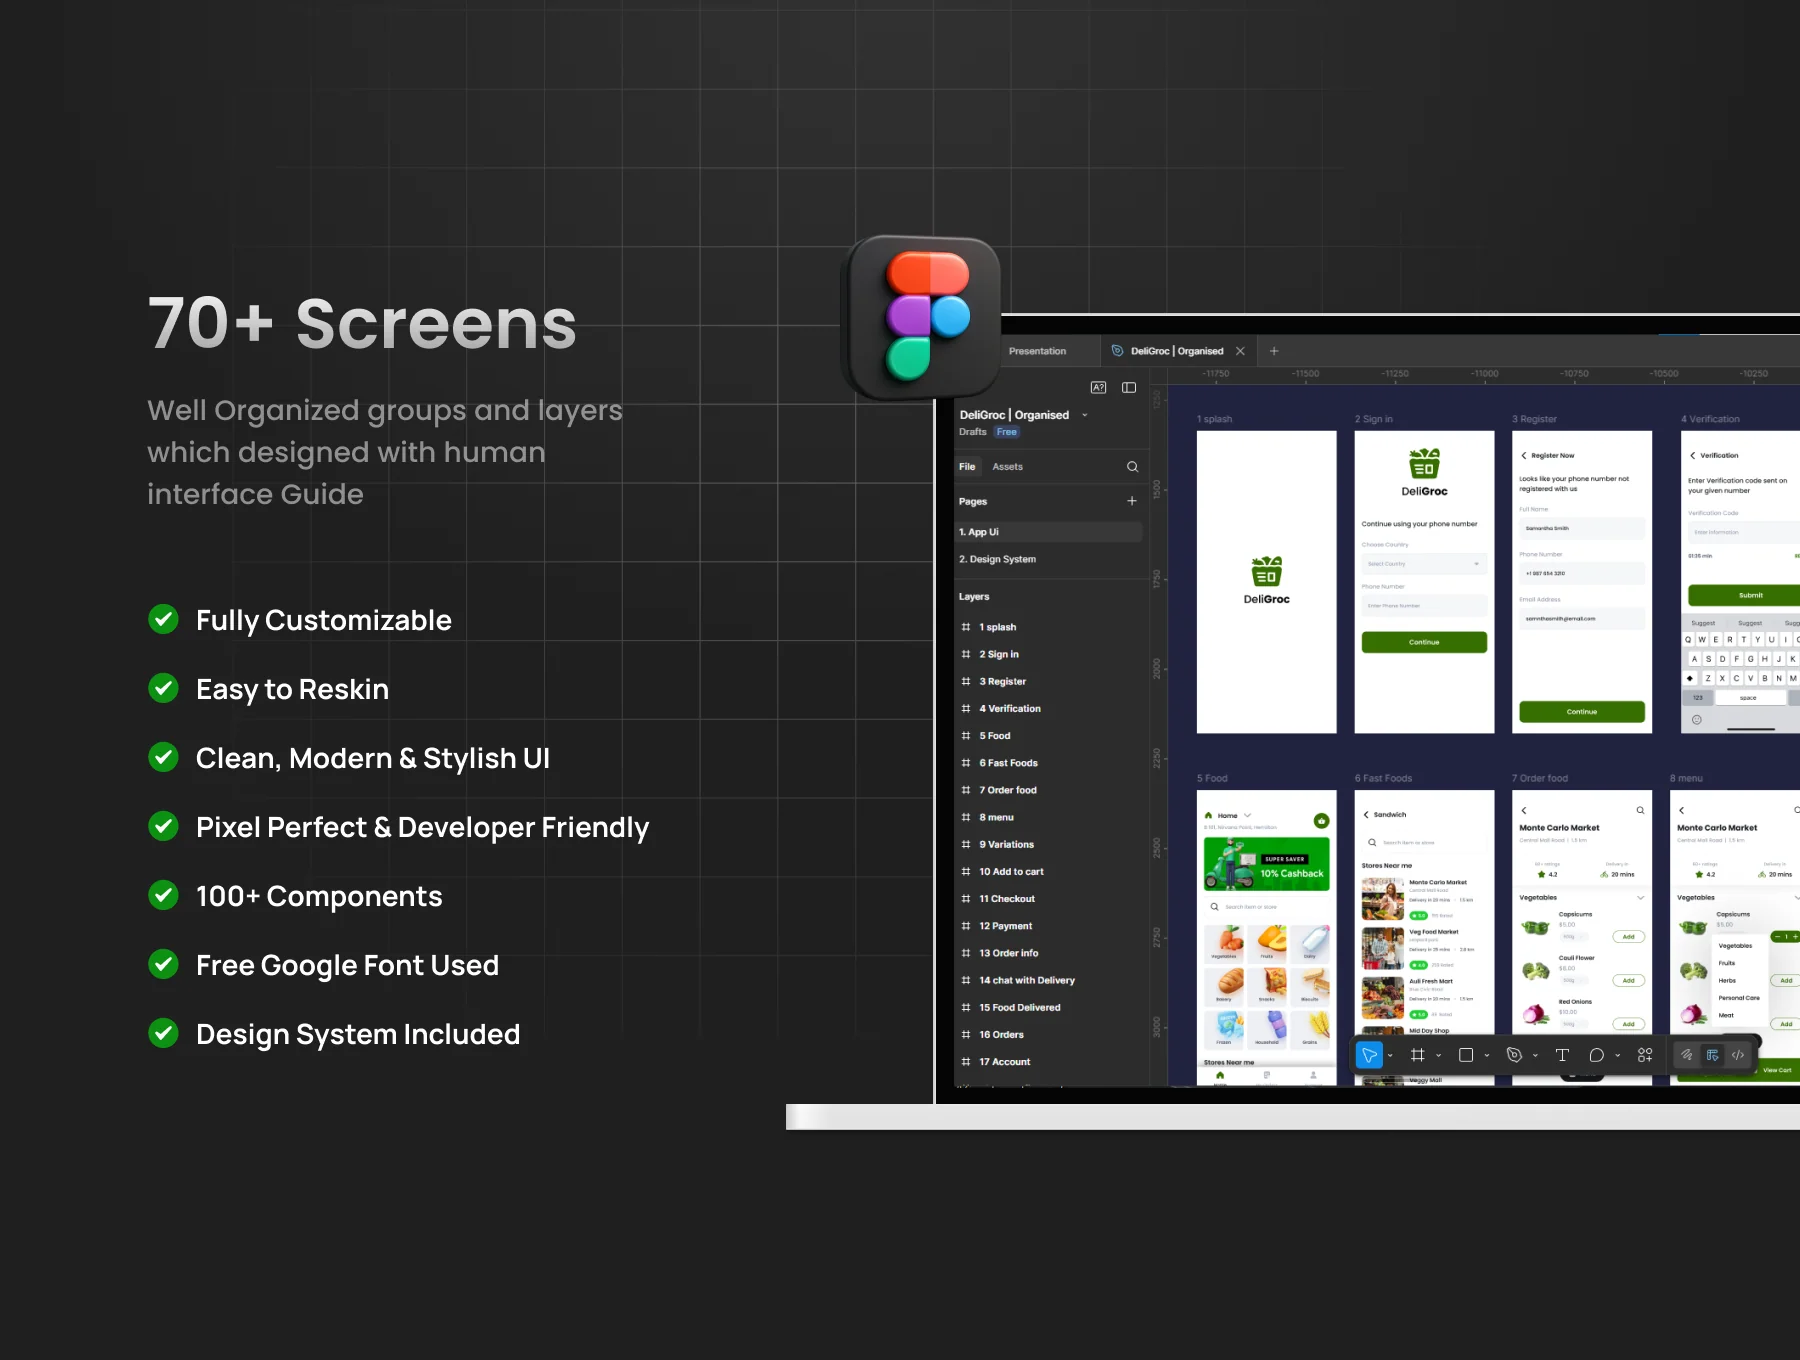Viewport: 1800px width, 1360px height.
Task: Click the 7 Order food frame title on canvas
Action: click(1540, 778)
